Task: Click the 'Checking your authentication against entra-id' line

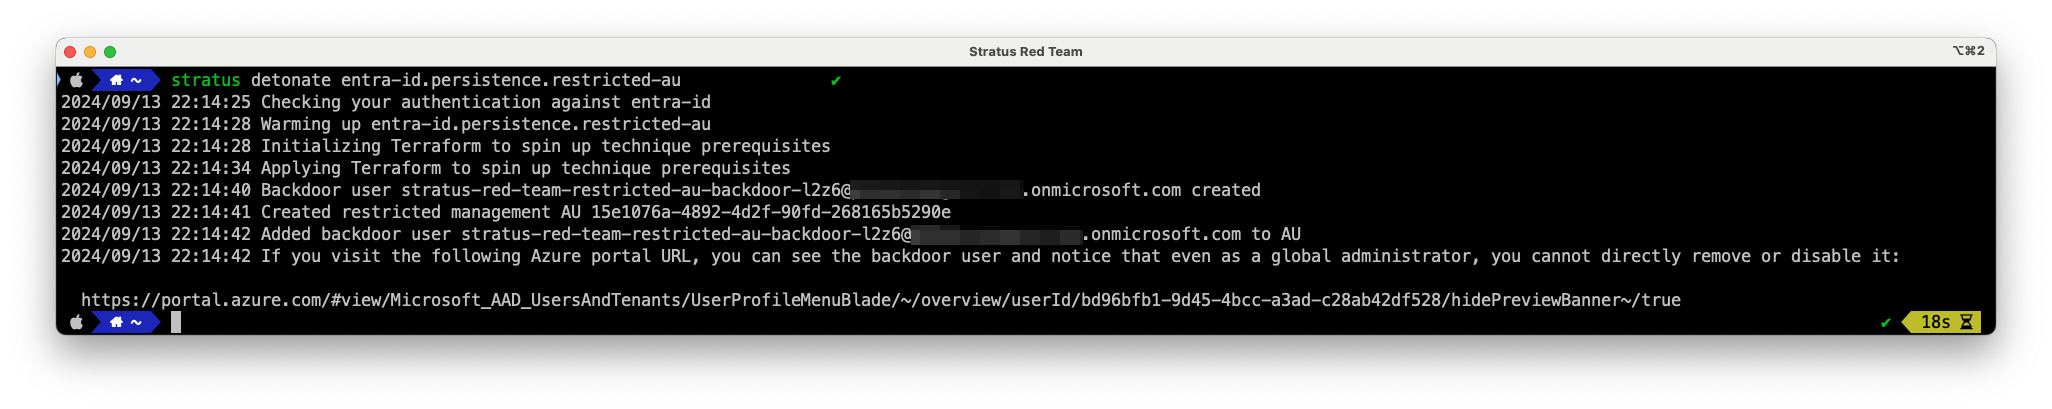Action: [x=486, y=102]
